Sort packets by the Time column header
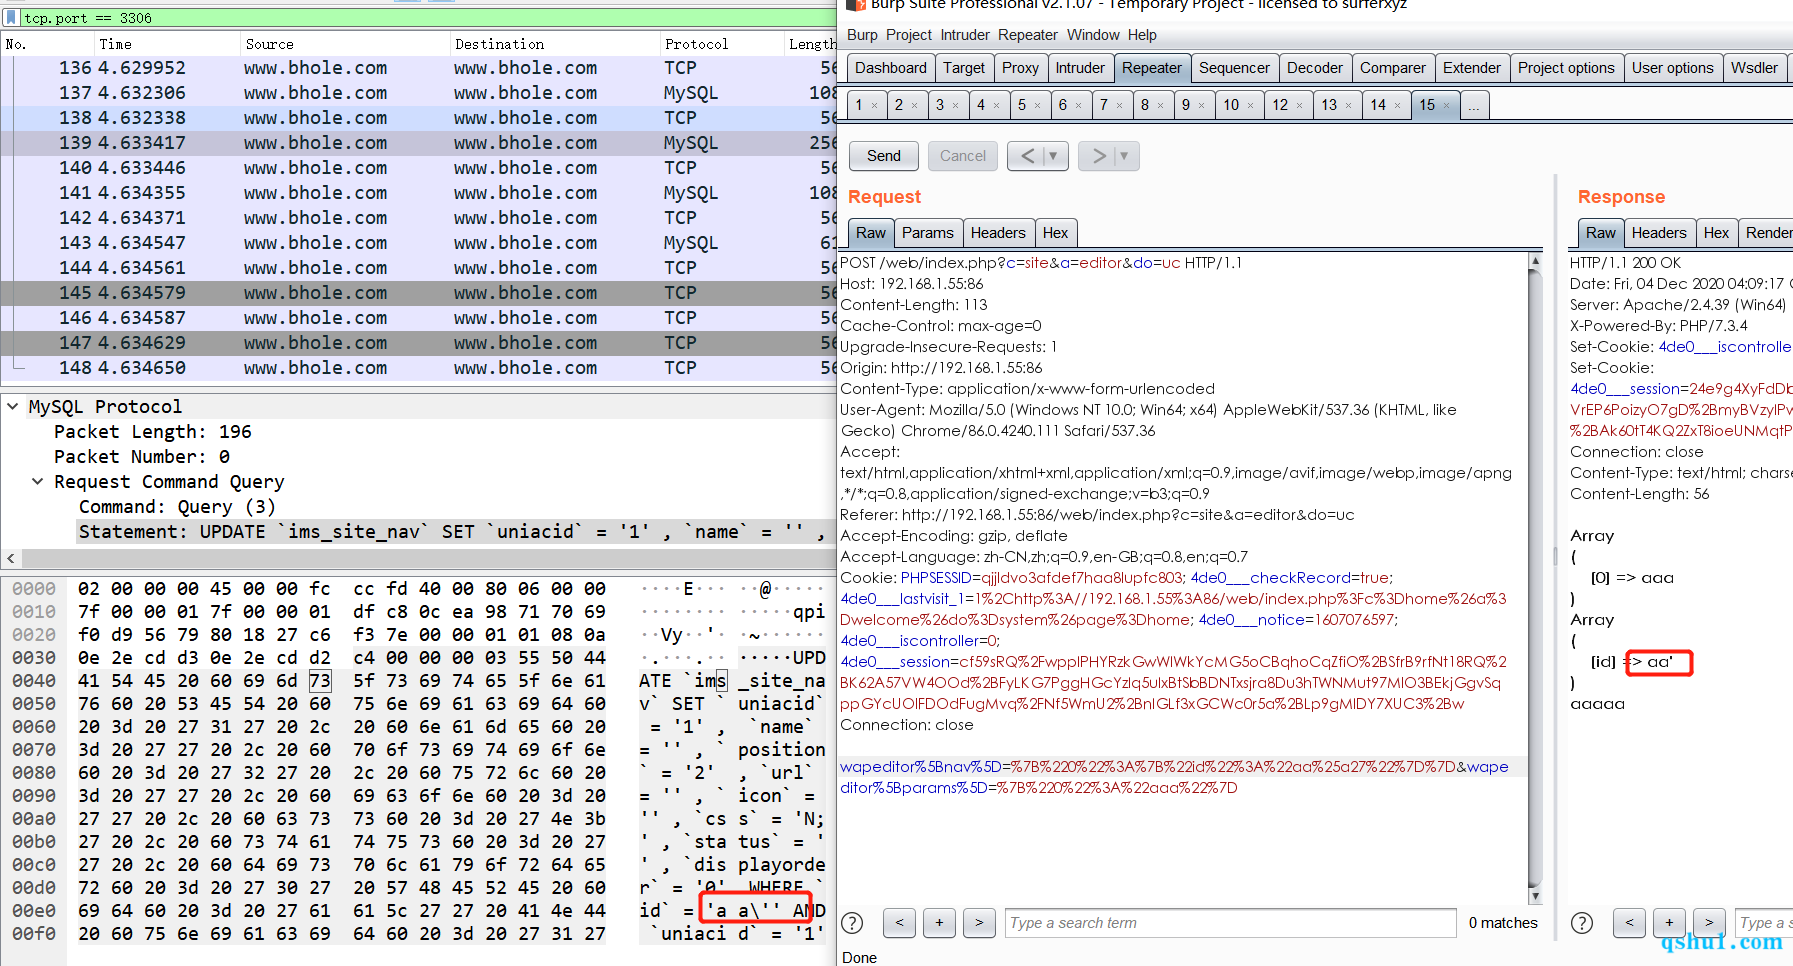Viewport: 1793px width, 966px height. point(166,44)
